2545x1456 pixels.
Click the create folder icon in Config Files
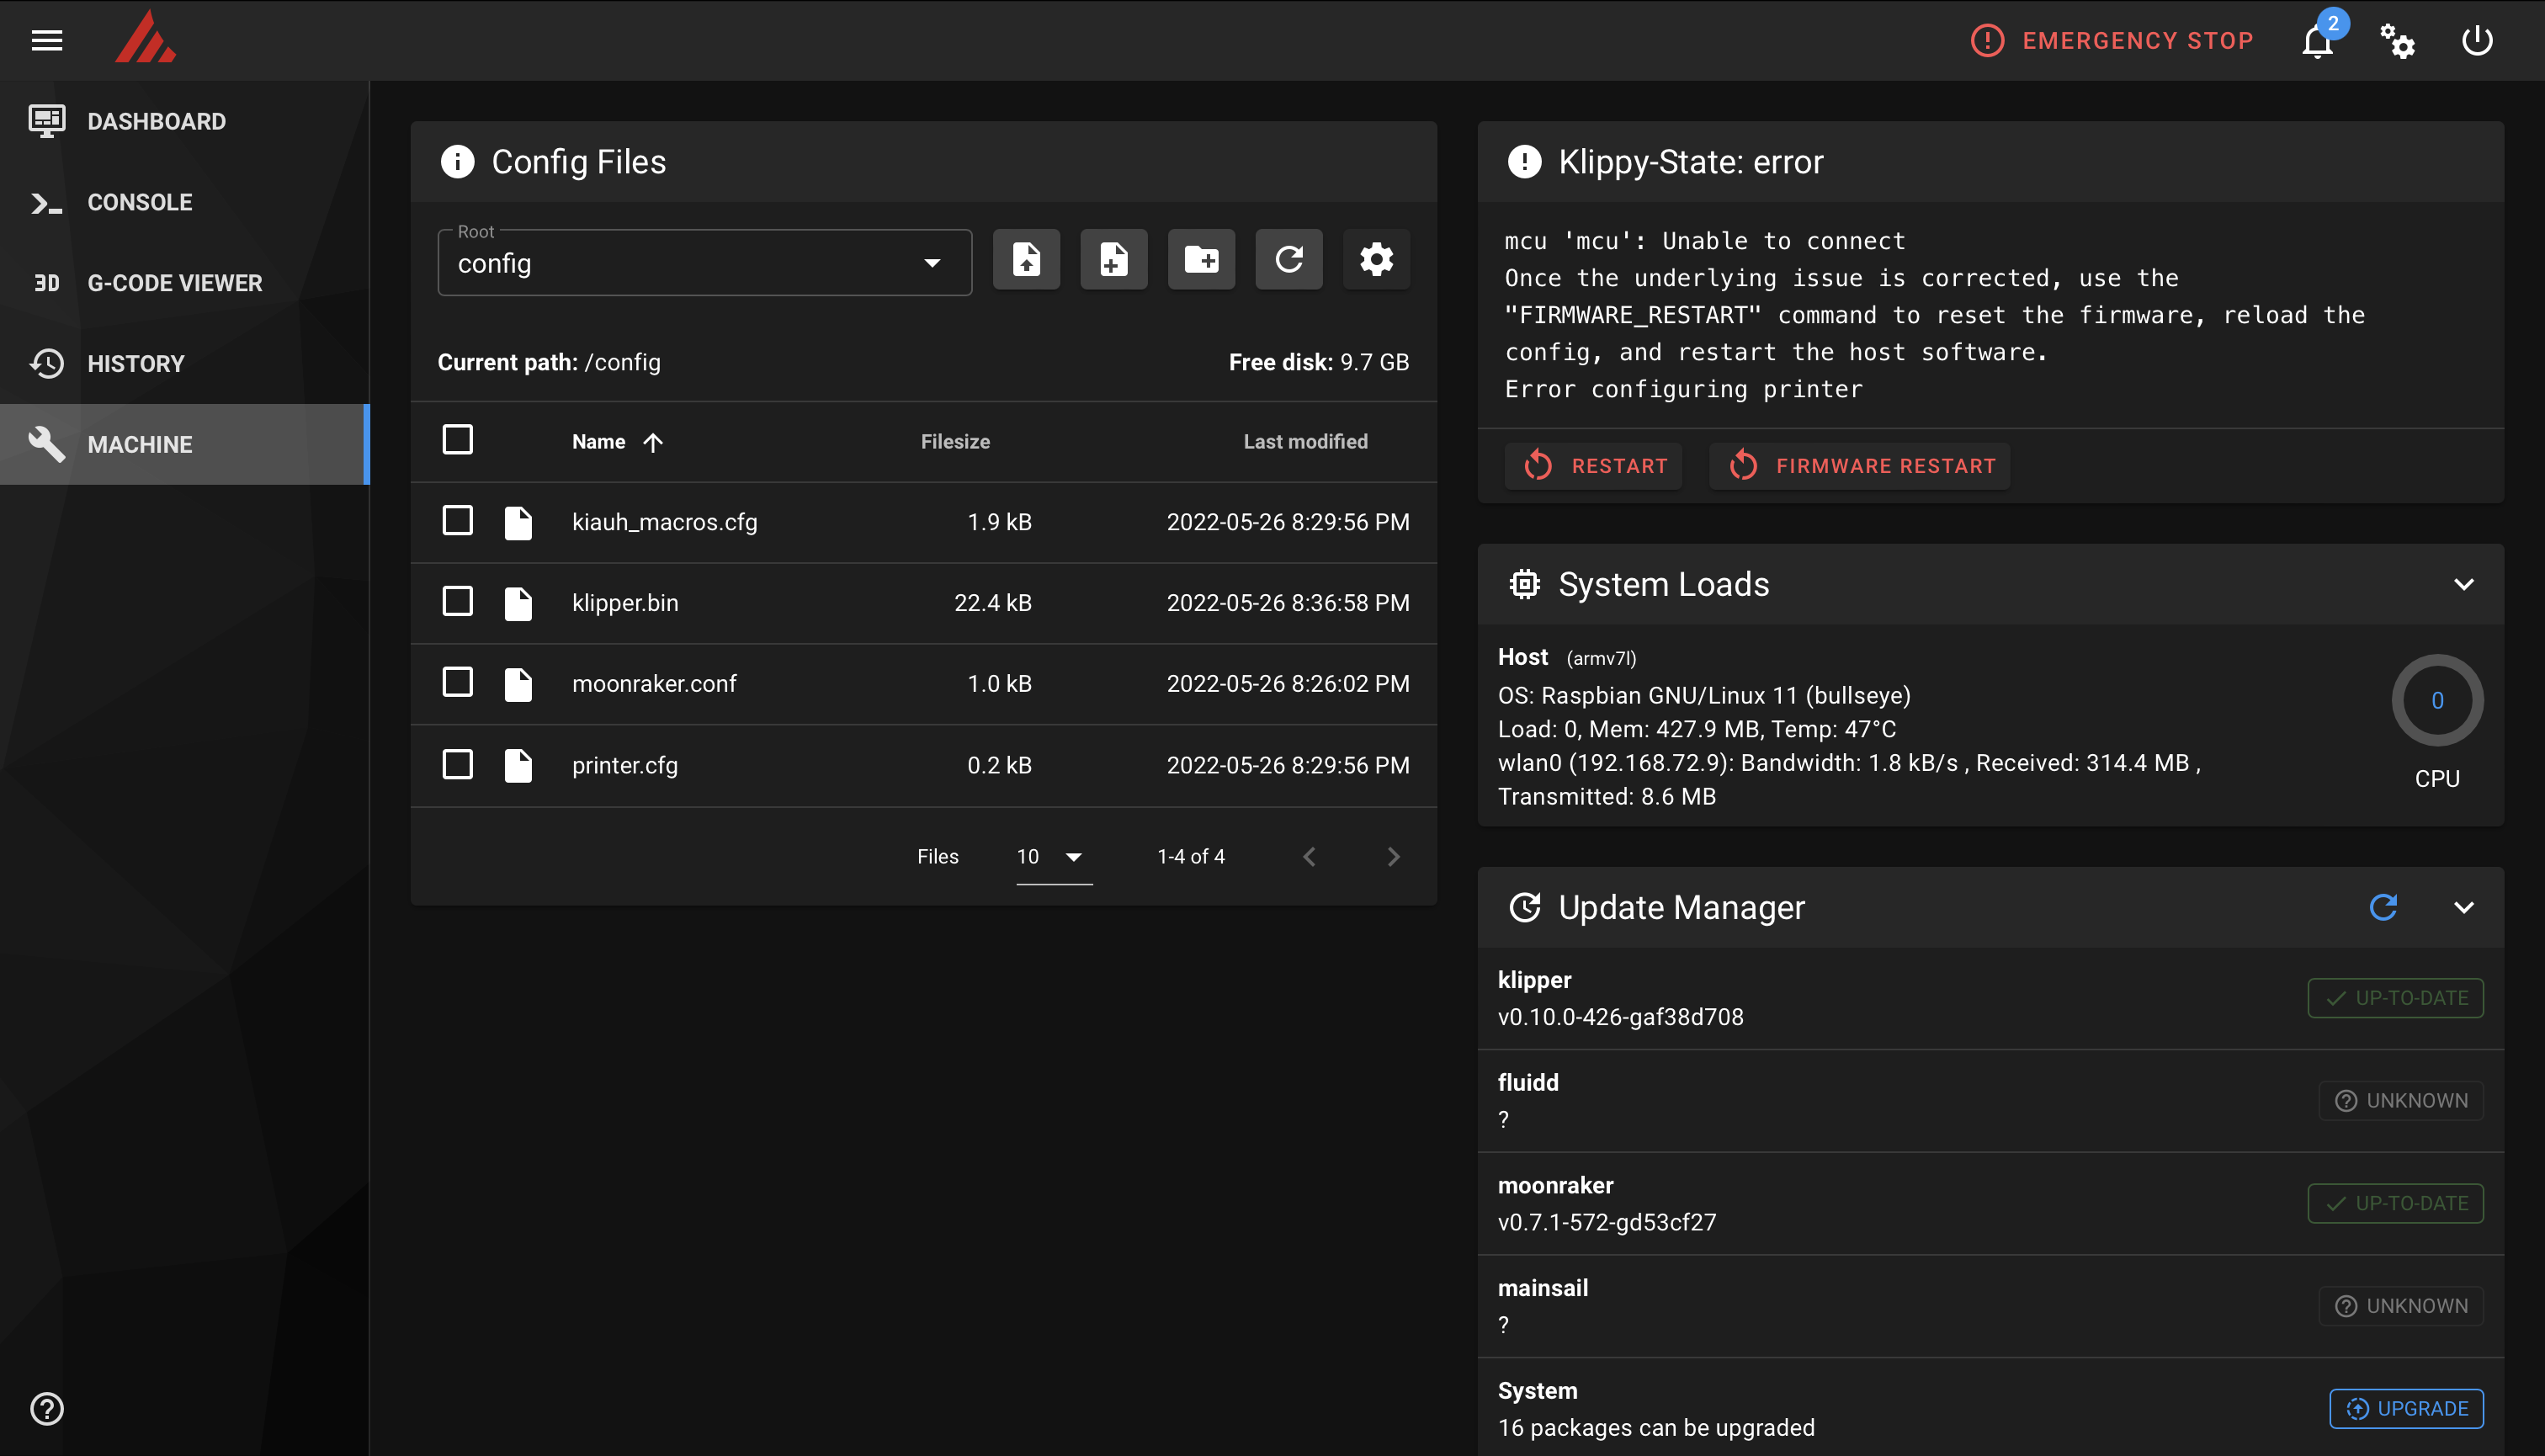point(1201,258)
